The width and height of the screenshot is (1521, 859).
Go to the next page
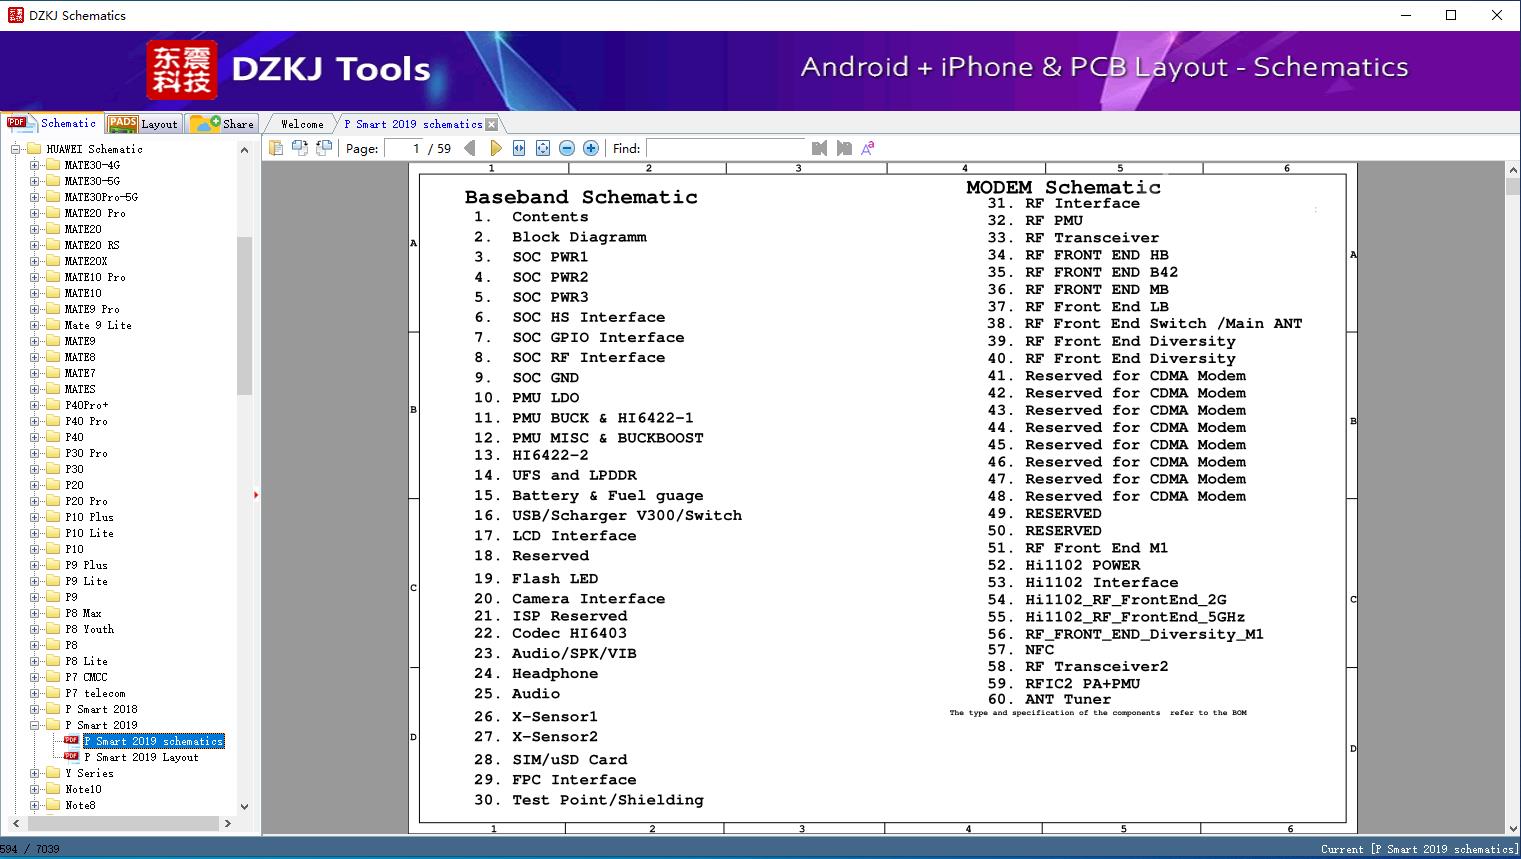[495, 148]
